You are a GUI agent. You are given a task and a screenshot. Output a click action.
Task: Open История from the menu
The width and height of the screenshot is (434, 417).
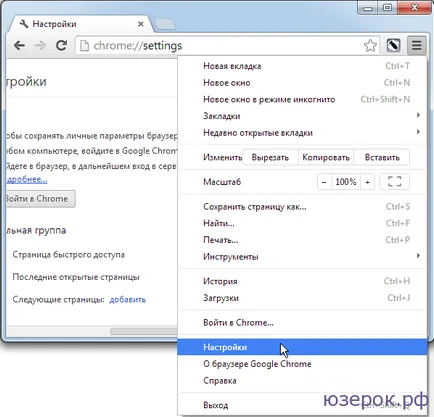(302, 281)
